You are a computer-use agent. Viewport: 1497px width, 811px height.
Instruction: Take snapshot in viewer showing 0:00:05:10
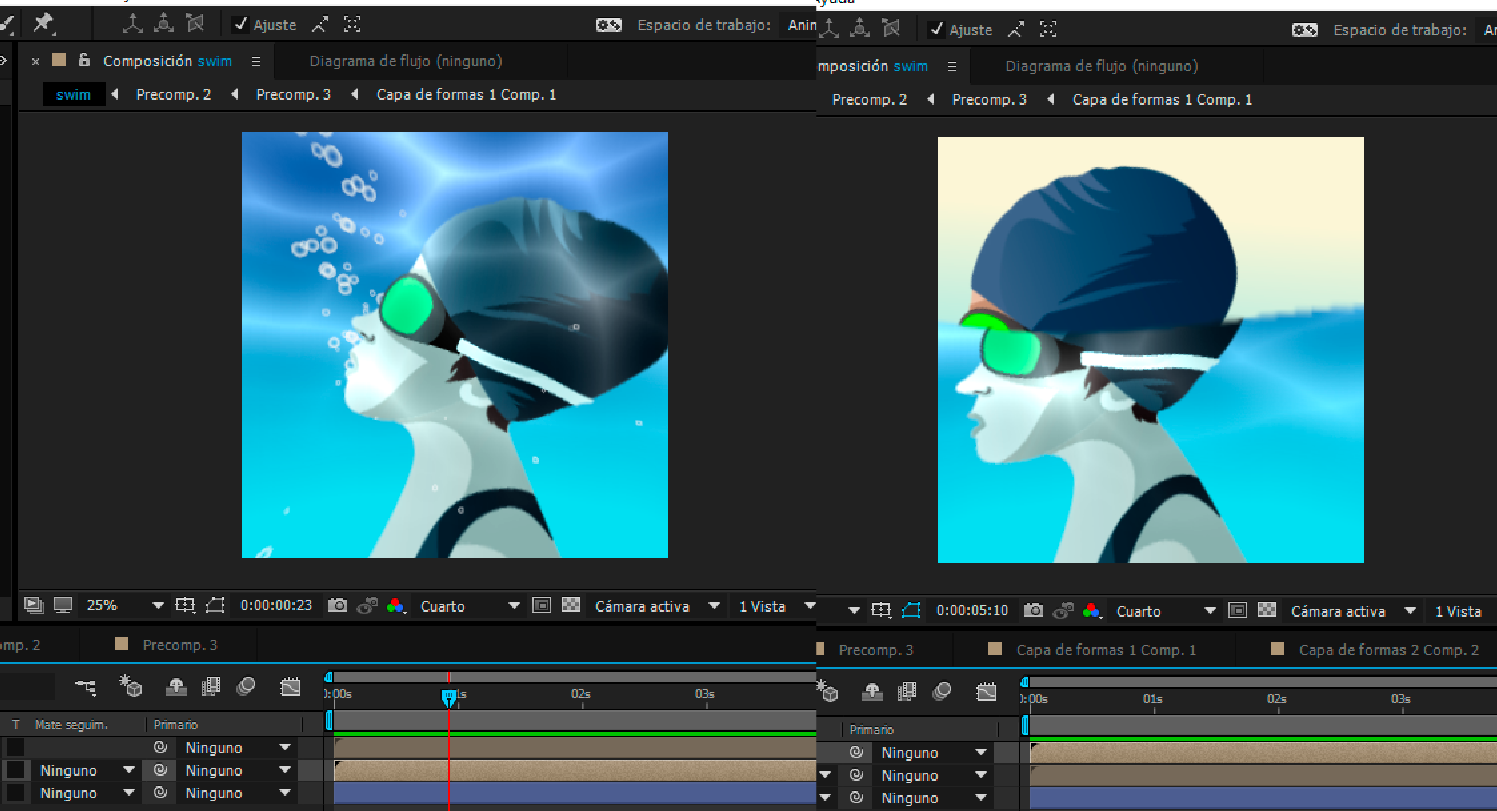1034,610
